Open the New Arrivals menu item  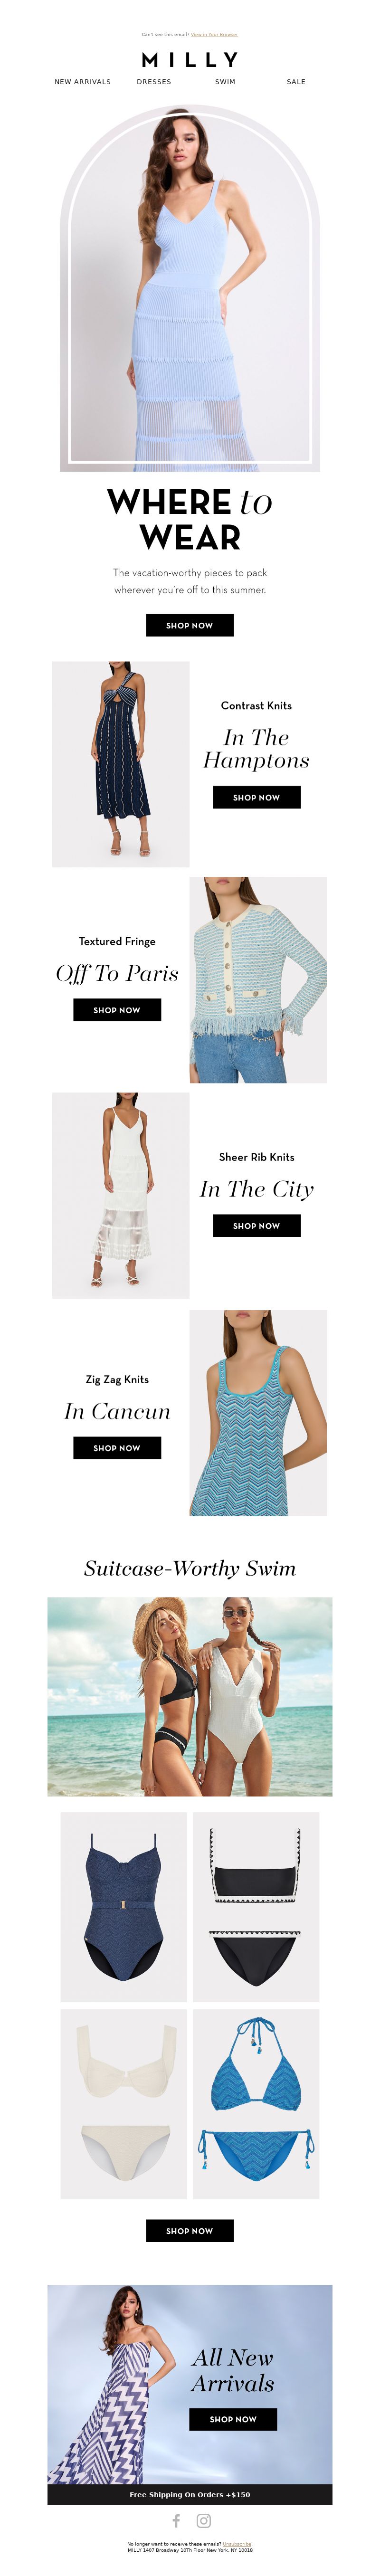(83, 82)
